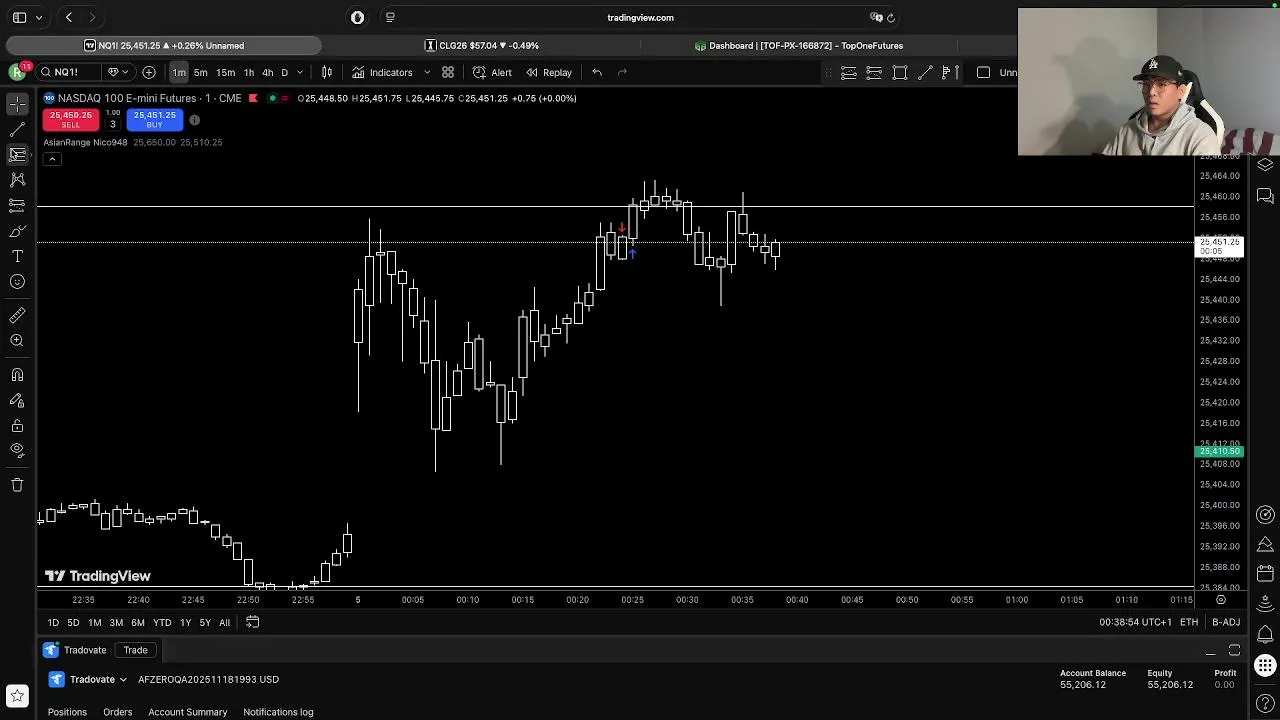Switch to the Positions tab

(67, 712)
